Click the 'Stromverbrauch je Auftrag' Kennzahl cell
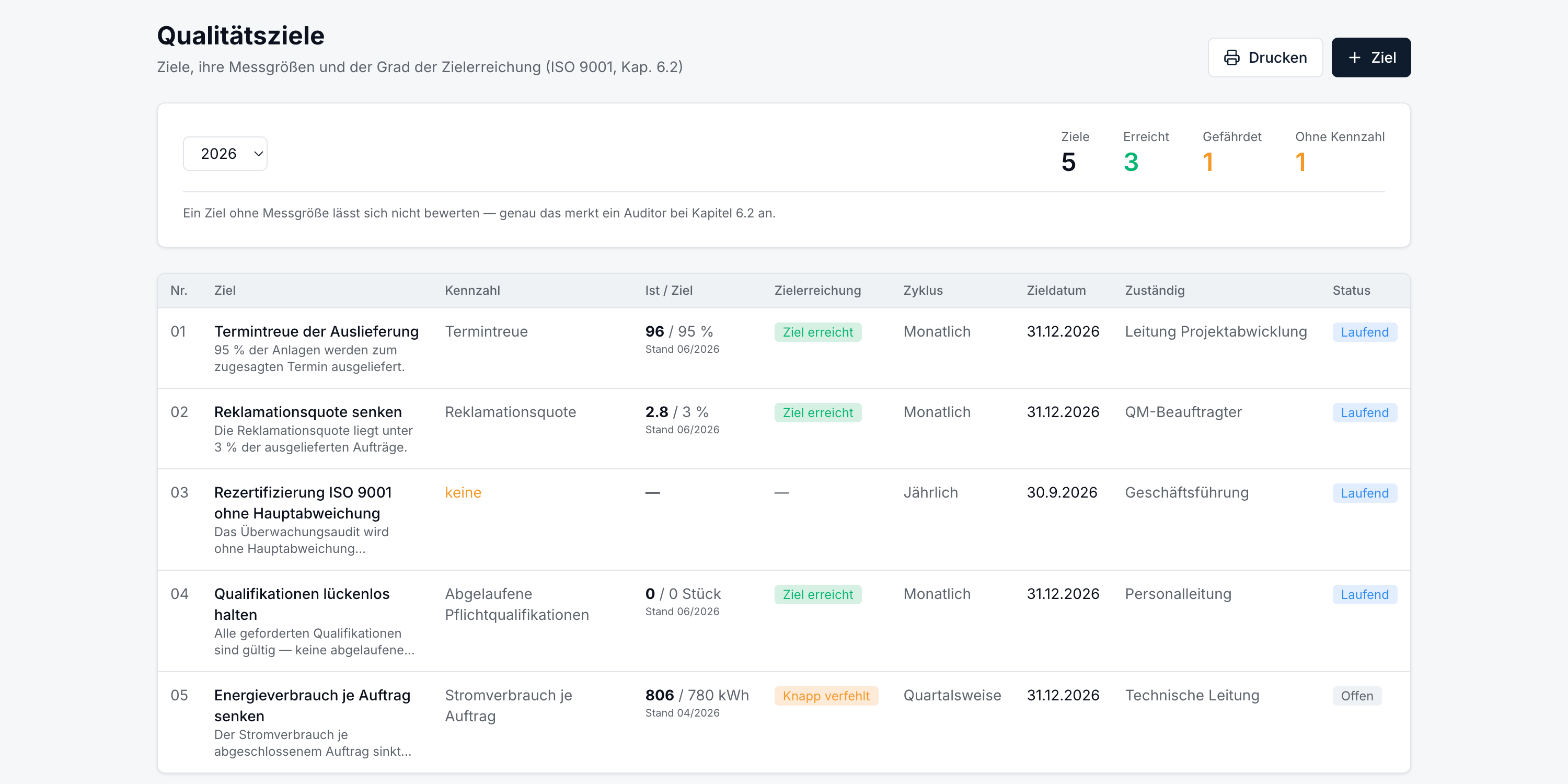Image resolution: width=1568 pixels, height=784 pixels. coord(509,705)
